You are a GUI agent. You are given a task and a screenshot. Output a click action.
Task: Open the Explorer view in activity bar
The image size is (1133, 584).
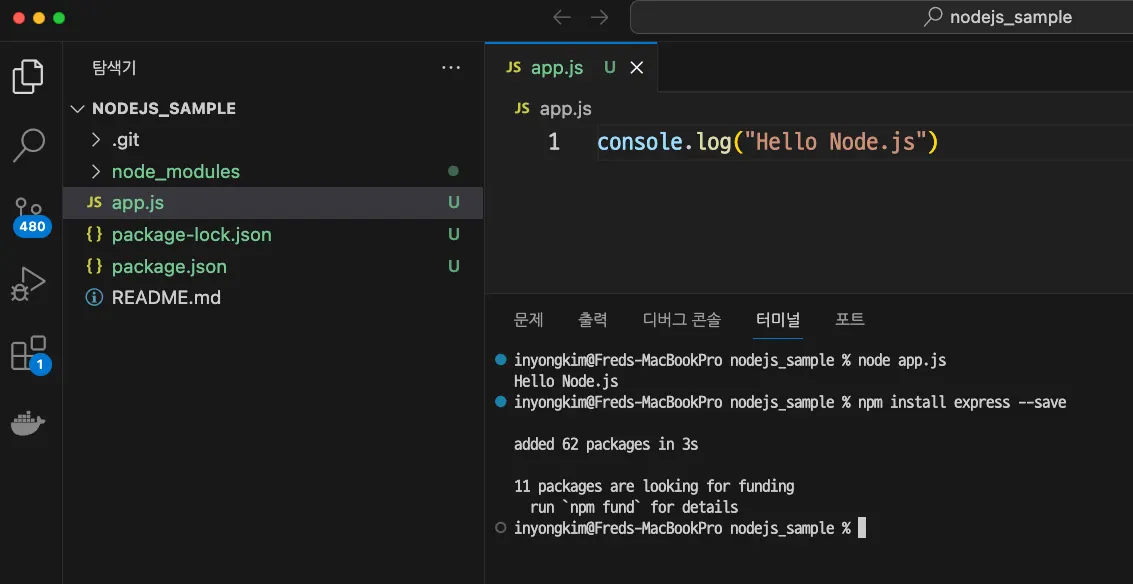(28, 77)
